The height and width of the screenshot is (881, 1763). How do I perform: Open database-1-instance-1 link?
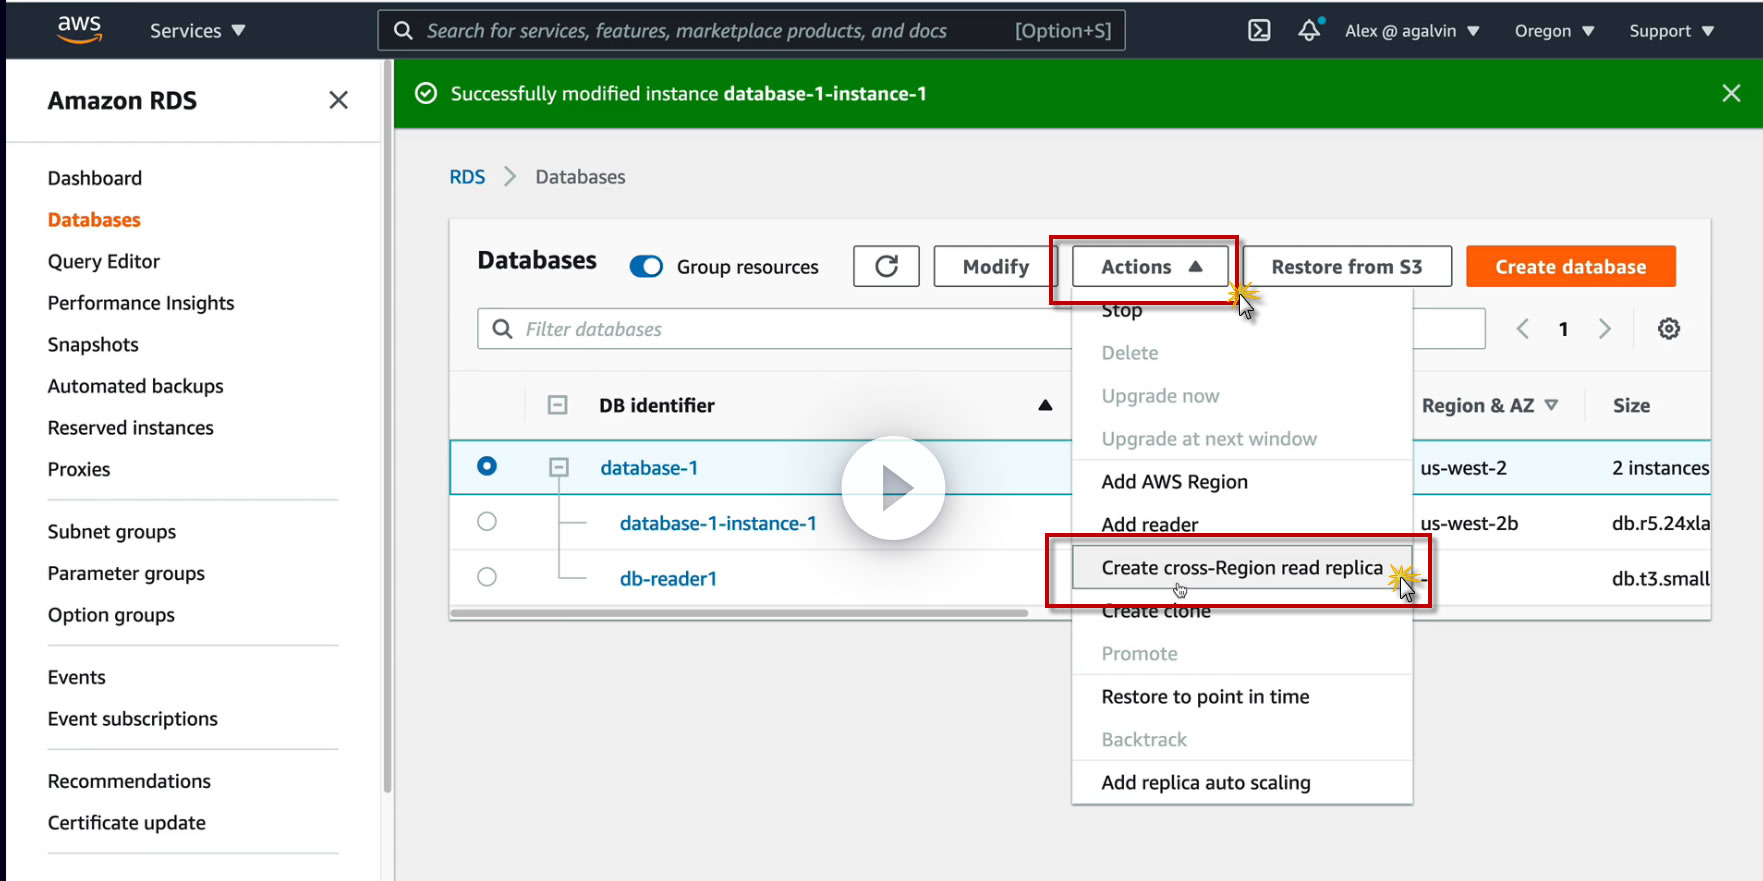click(718, 523)
